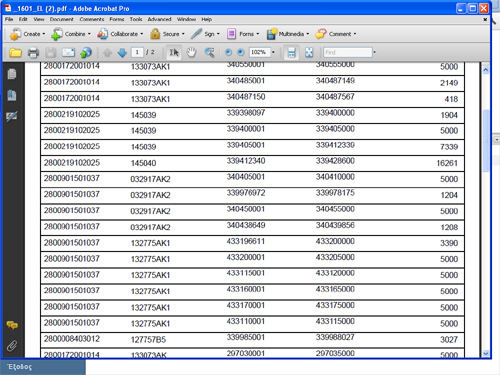
Task: Open the Bookmarks panel in sidebar
Action: [x=12, y=95]
